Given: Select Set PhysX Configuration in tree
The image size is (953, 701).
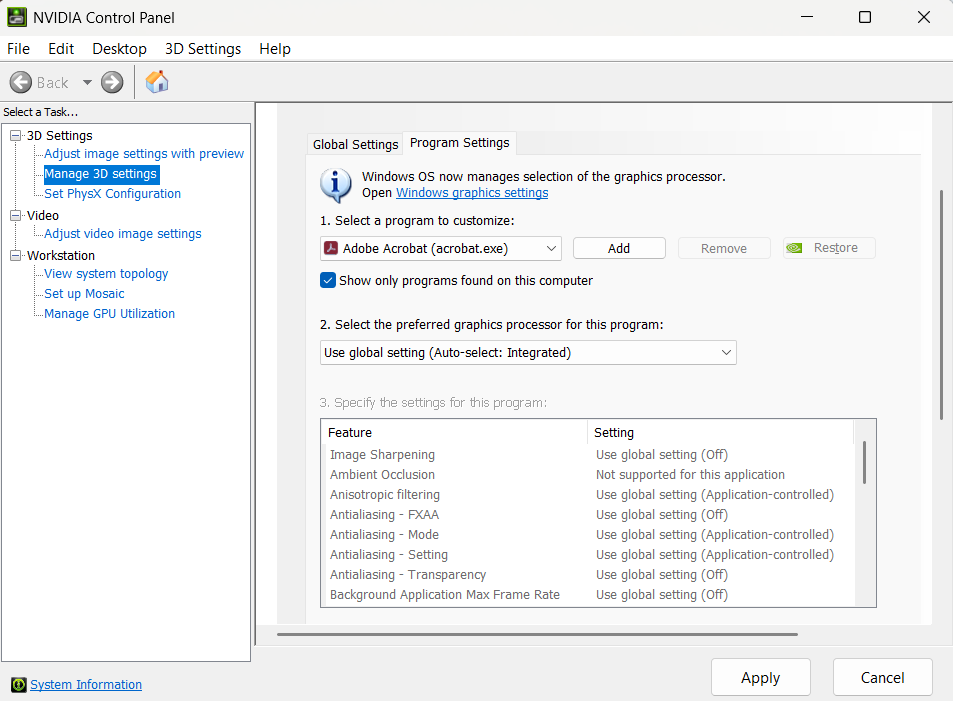Looking at the screenshot, I should [112, 194].
